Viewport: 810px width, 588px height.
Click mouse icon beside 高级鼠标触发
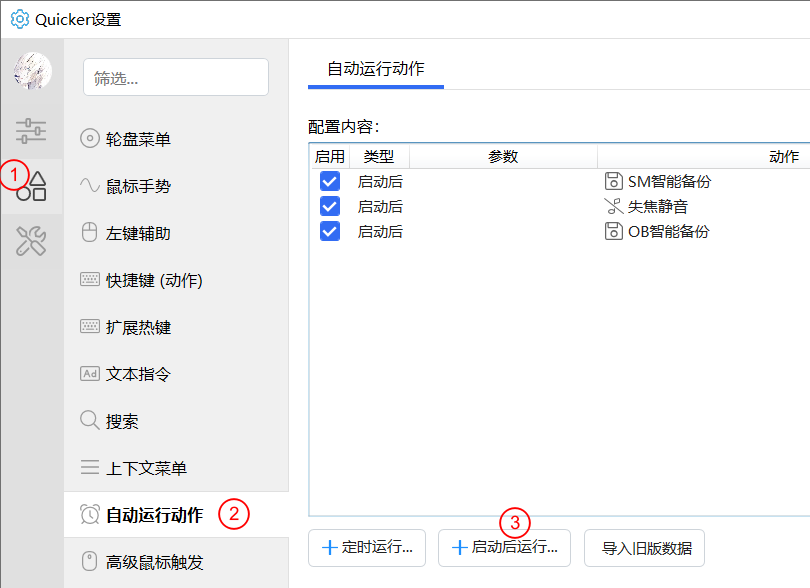89,561
